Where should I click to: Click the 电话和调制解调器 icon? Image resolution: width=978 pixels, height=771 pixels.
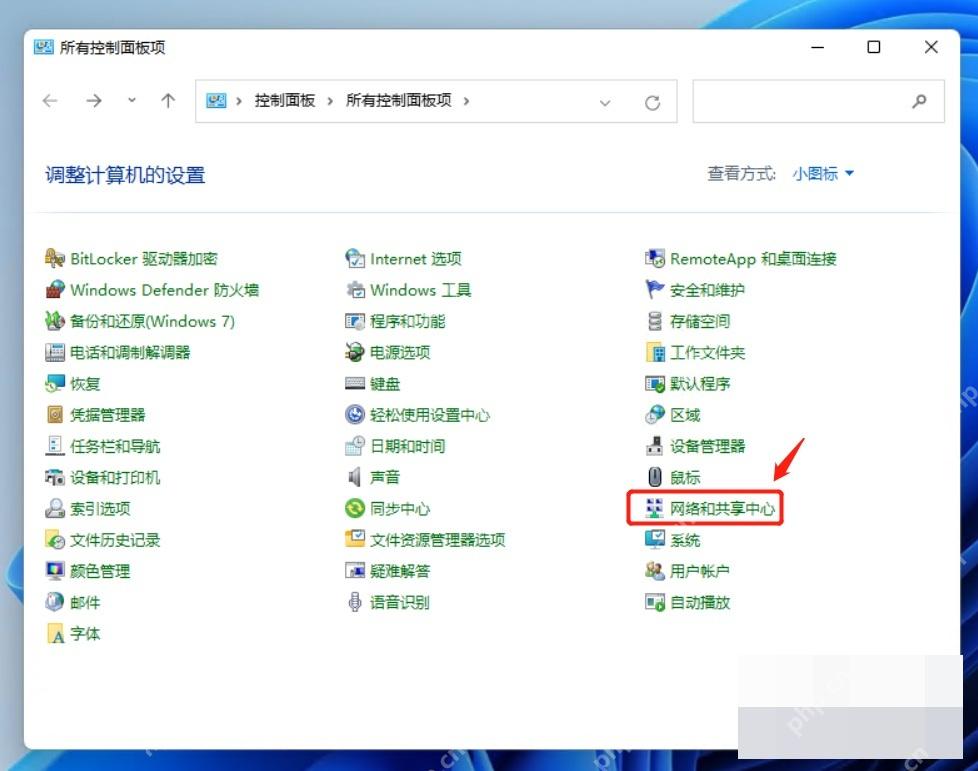[x=55, y=352]
